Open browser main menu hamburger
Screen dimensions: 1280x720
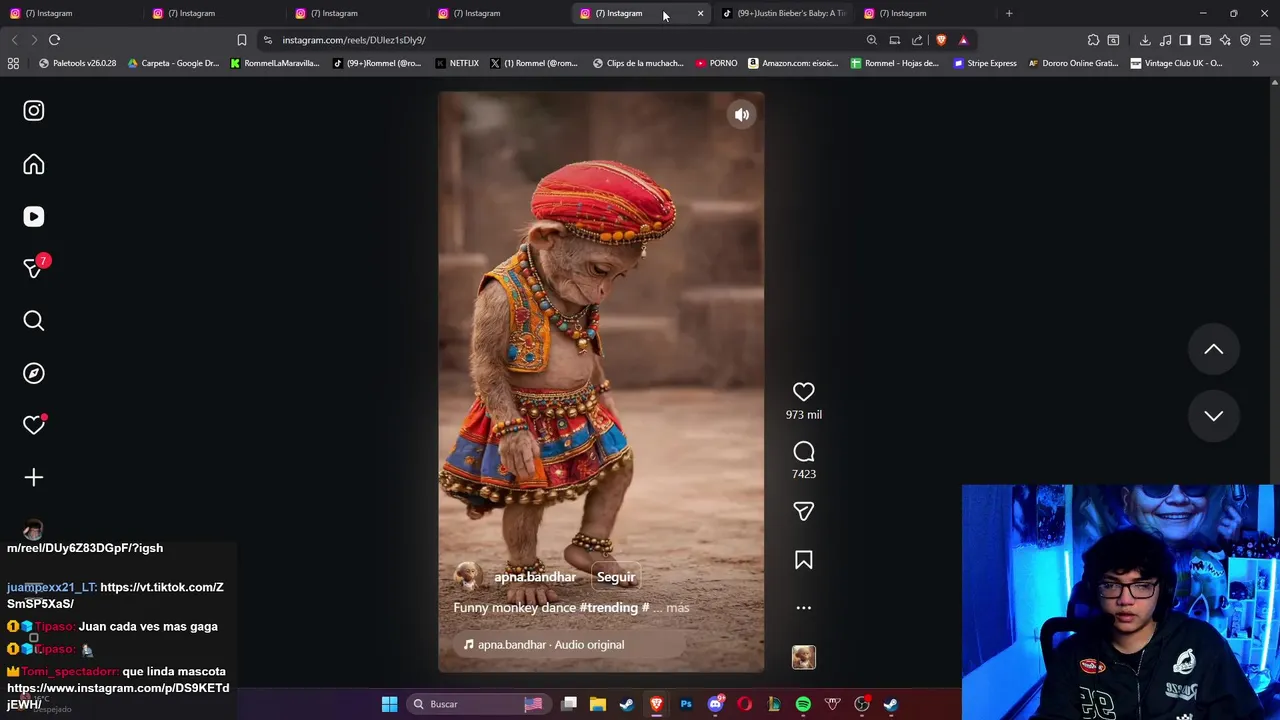point(1265,40)
